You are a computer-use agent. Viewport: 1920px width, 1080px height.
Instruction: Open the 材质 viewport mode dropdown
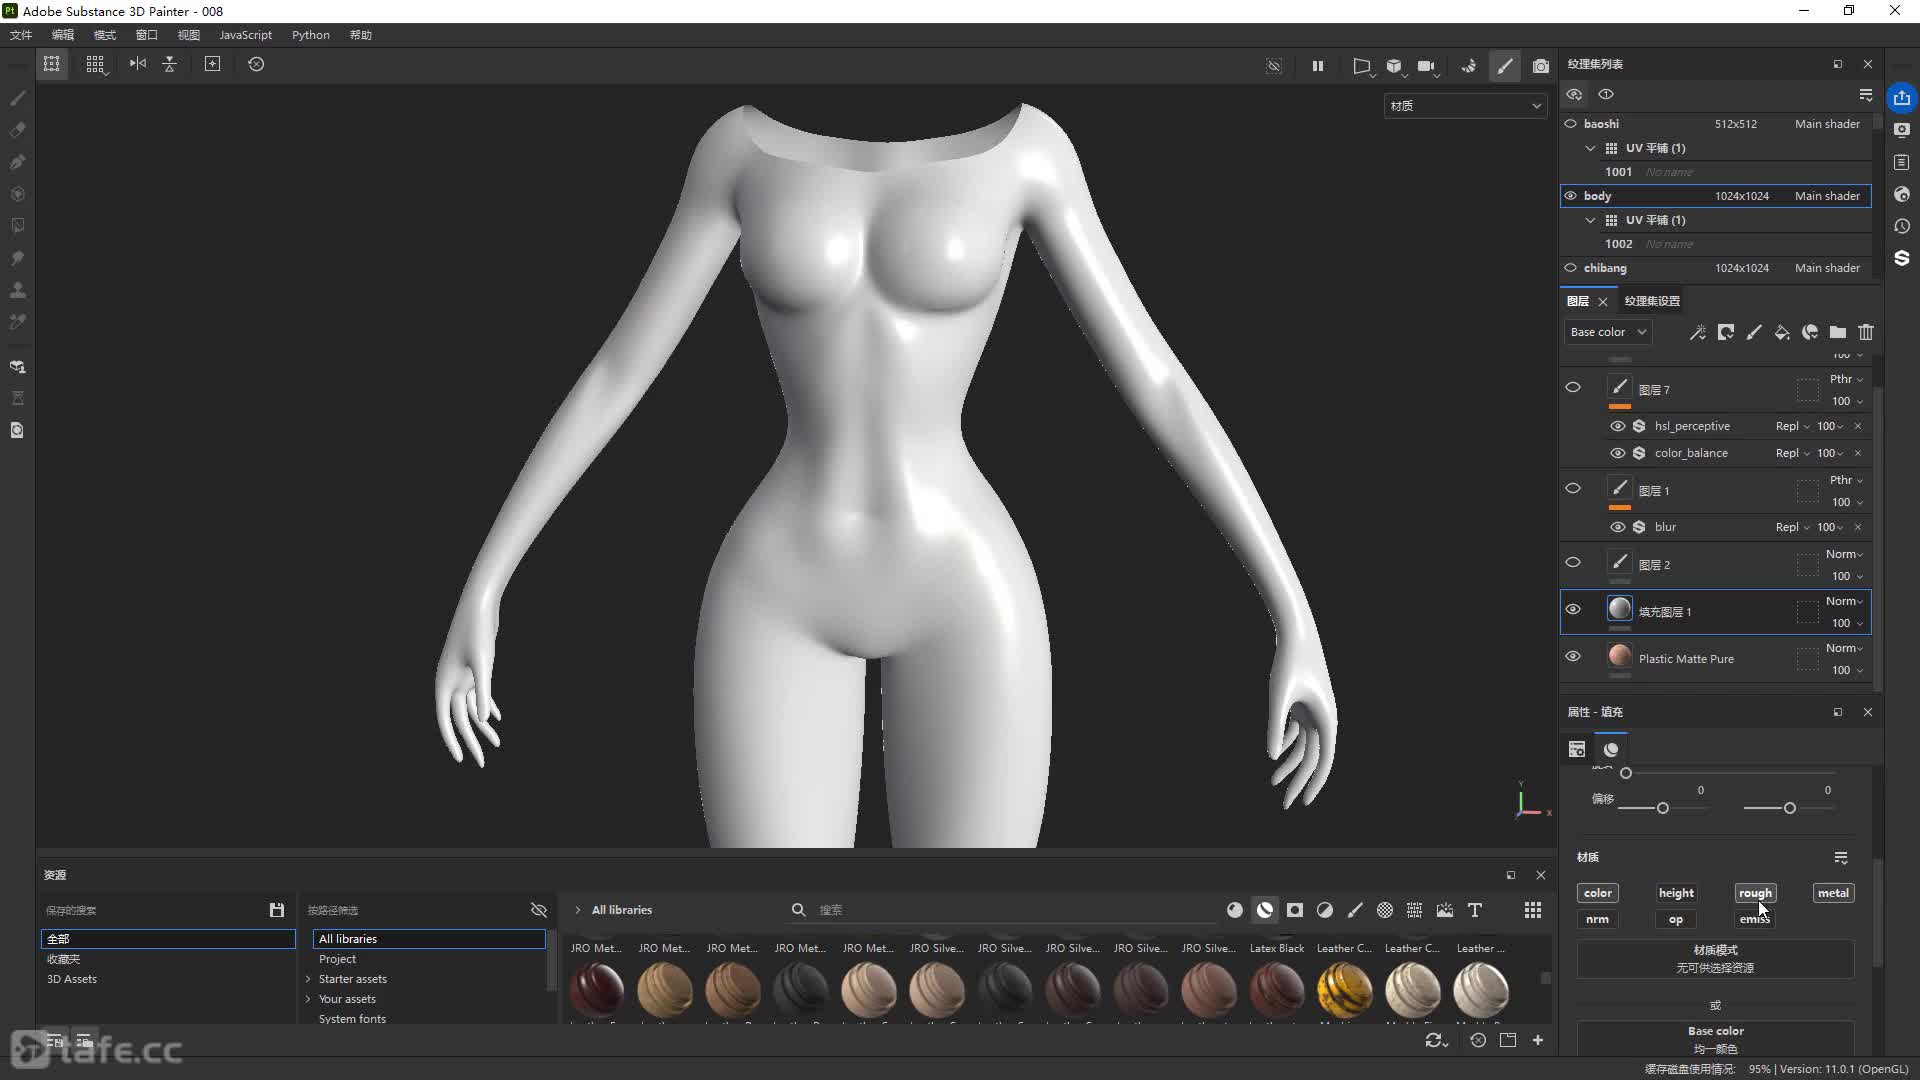1465,106
